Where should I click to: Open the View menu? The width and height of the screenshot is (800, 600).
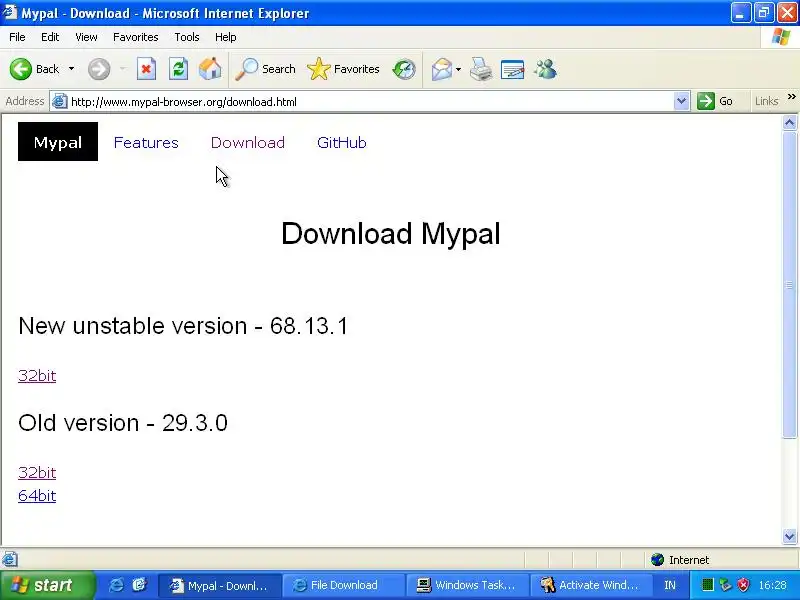click(86, 37)
